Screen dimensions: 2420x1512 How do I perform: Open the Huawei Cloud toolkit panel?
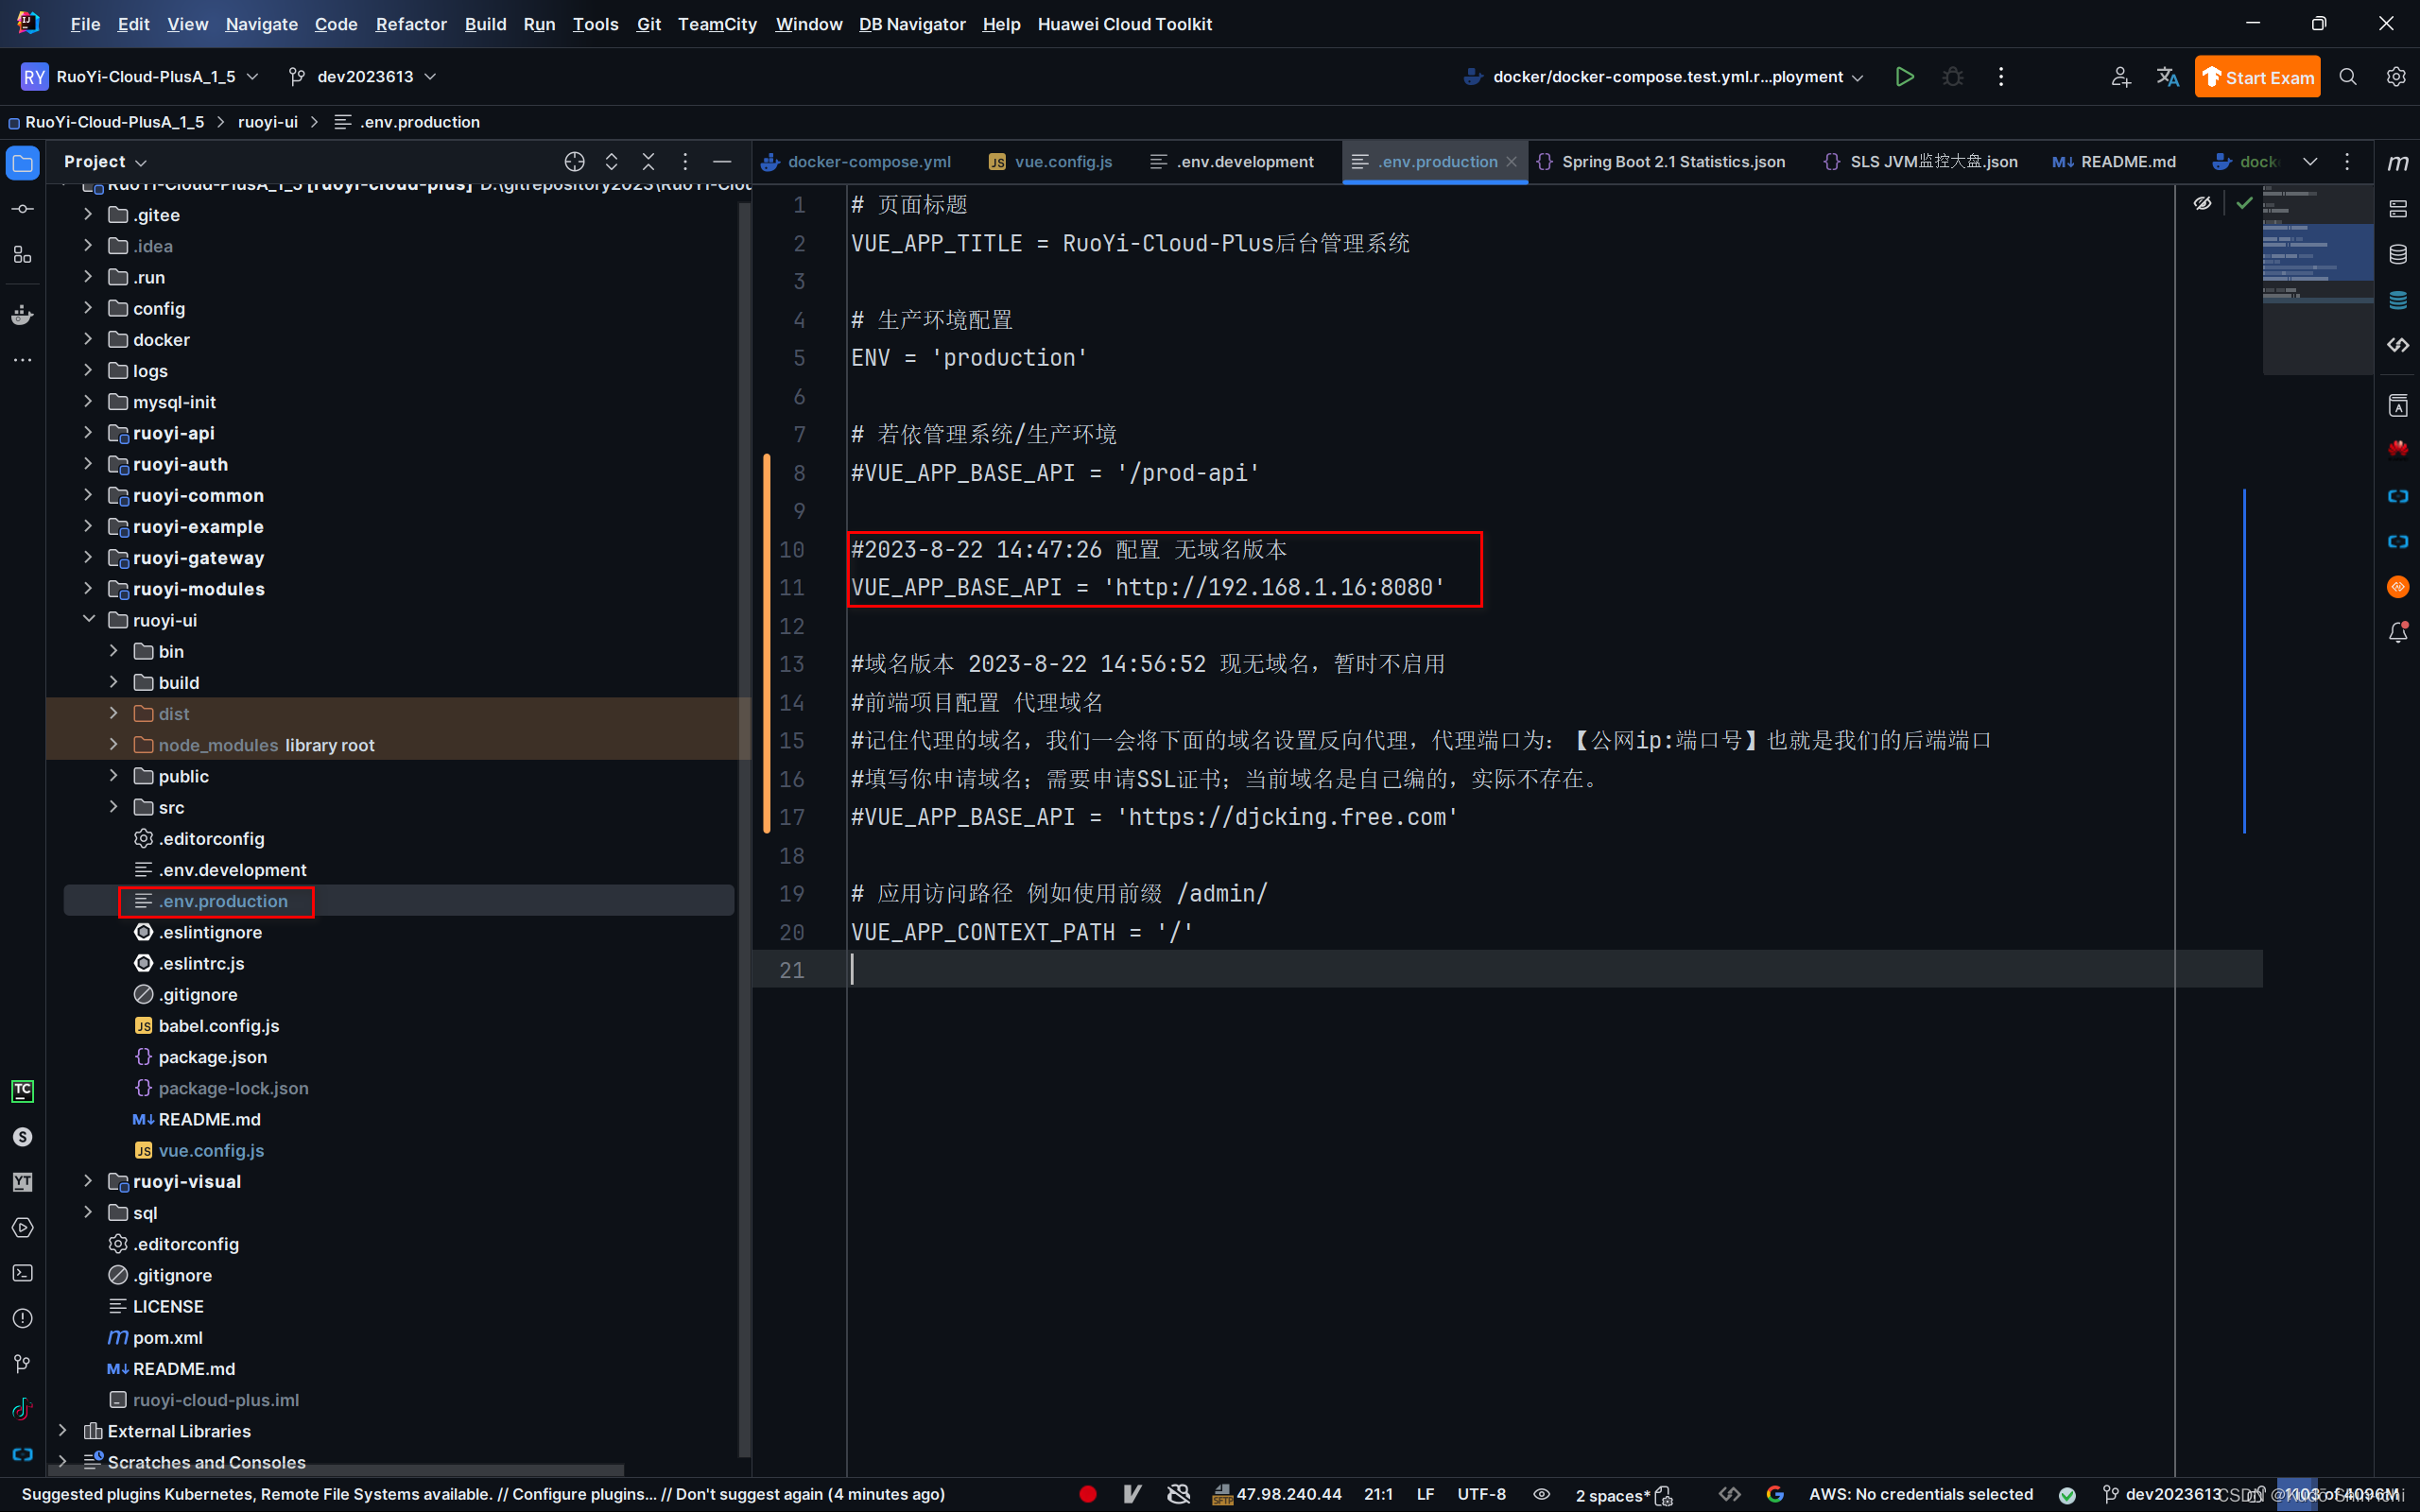2397,448
